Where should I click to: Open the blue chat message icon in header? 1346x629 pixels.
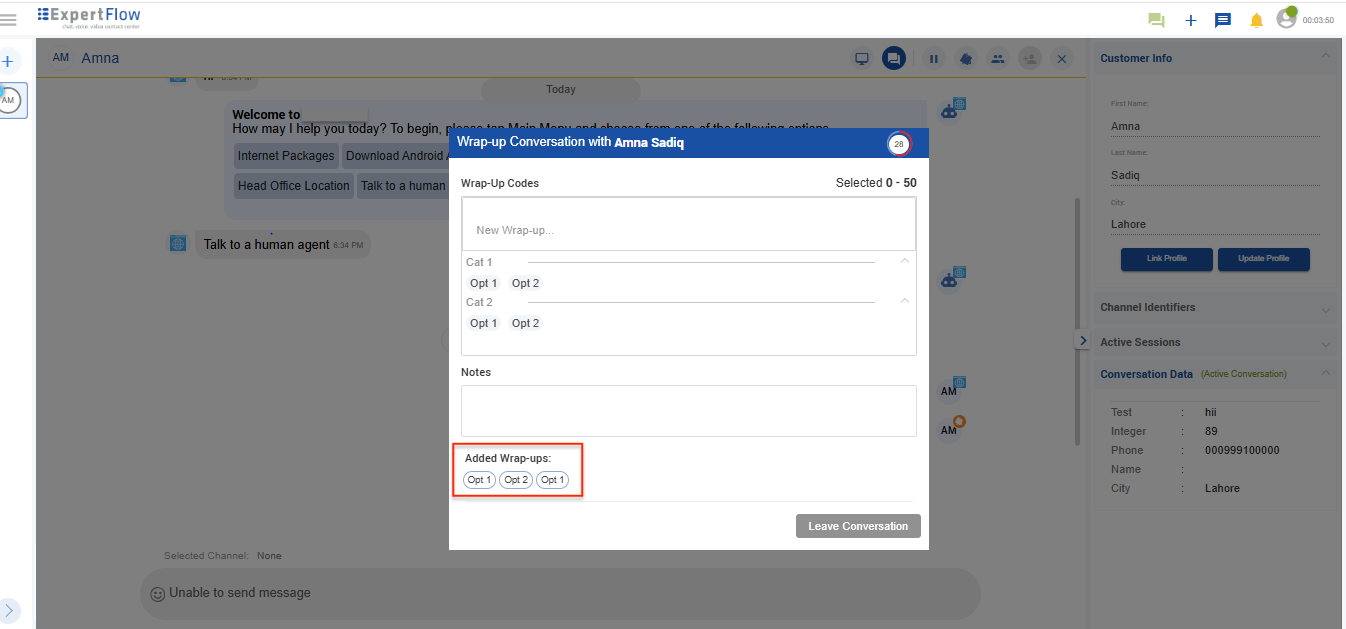click(1222, 20)
